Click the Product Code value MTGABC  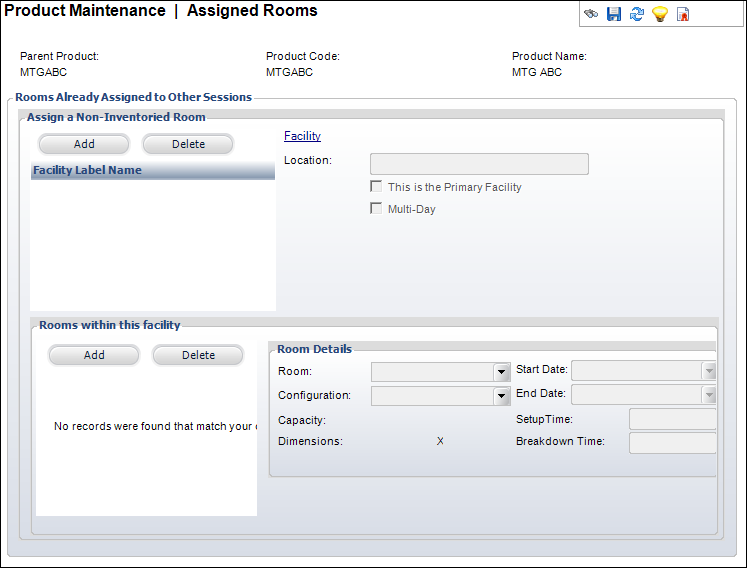[x=289, y=72]
